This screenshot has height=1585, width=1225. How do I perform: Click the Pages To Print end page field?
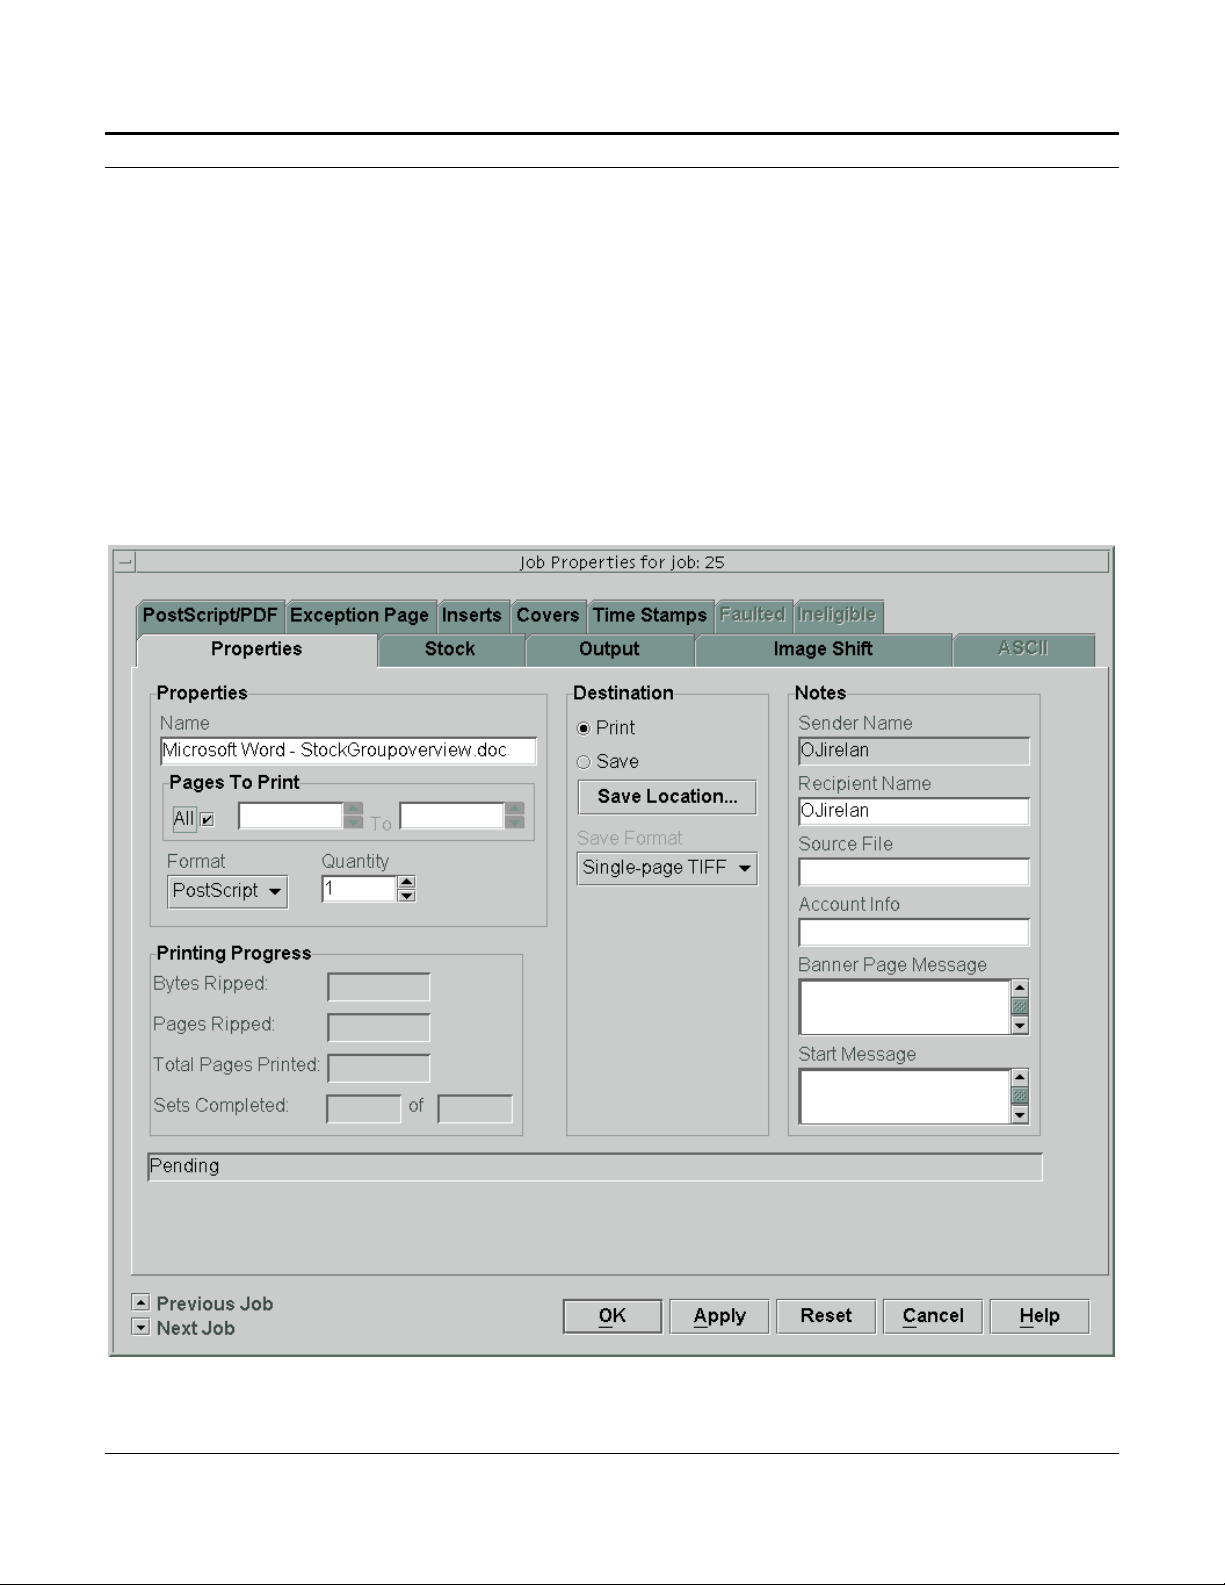point(452,816)
